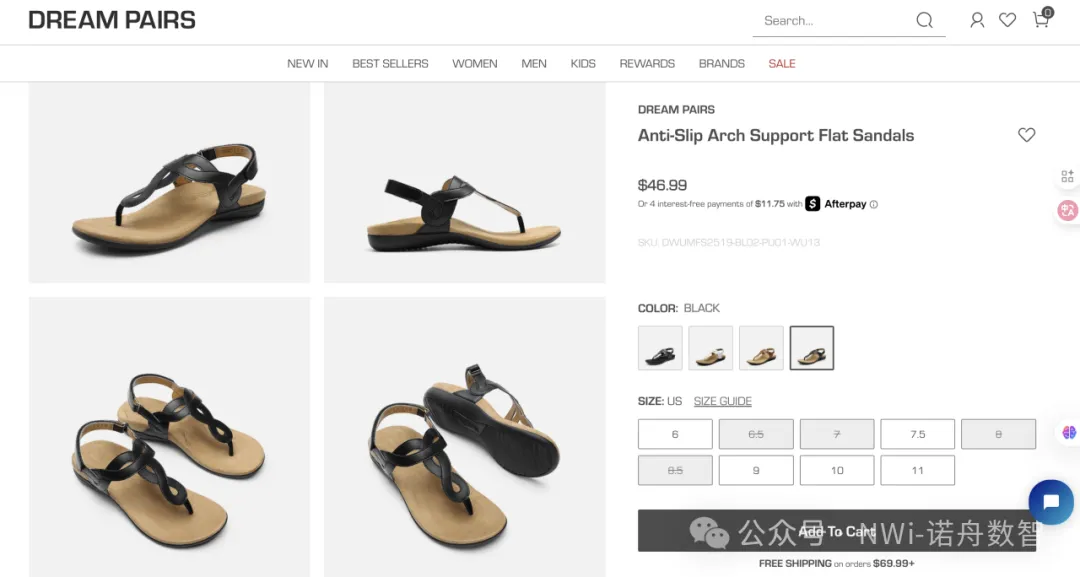1080x577 pixels.
Task: Choose the second tan color swatch
Action: click(710, 348)
